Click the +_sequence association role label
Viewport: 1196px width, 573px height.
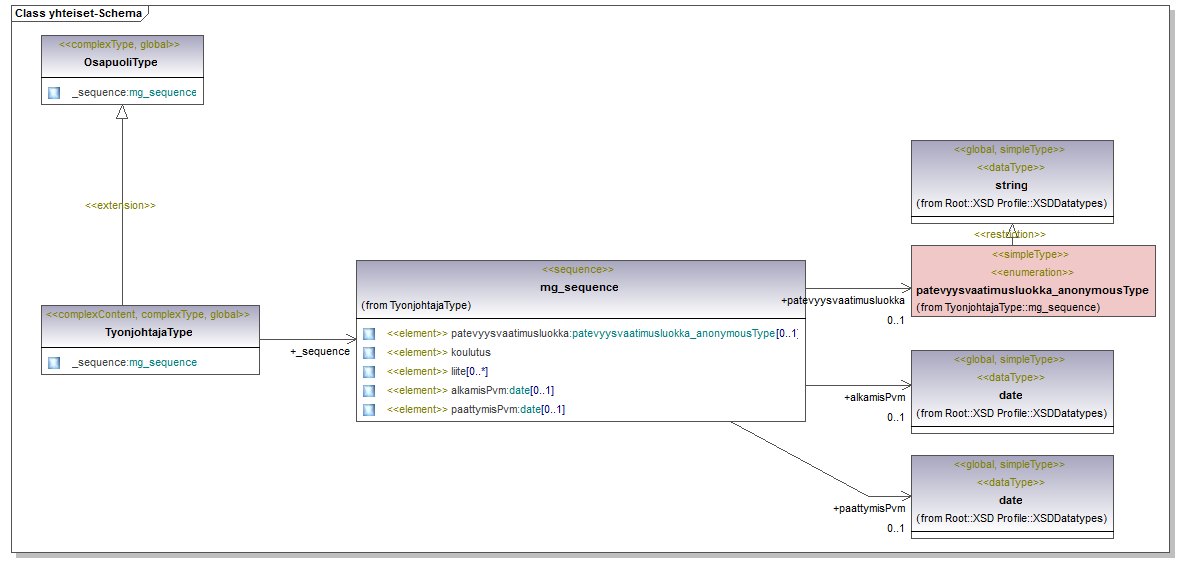[320, 351]
